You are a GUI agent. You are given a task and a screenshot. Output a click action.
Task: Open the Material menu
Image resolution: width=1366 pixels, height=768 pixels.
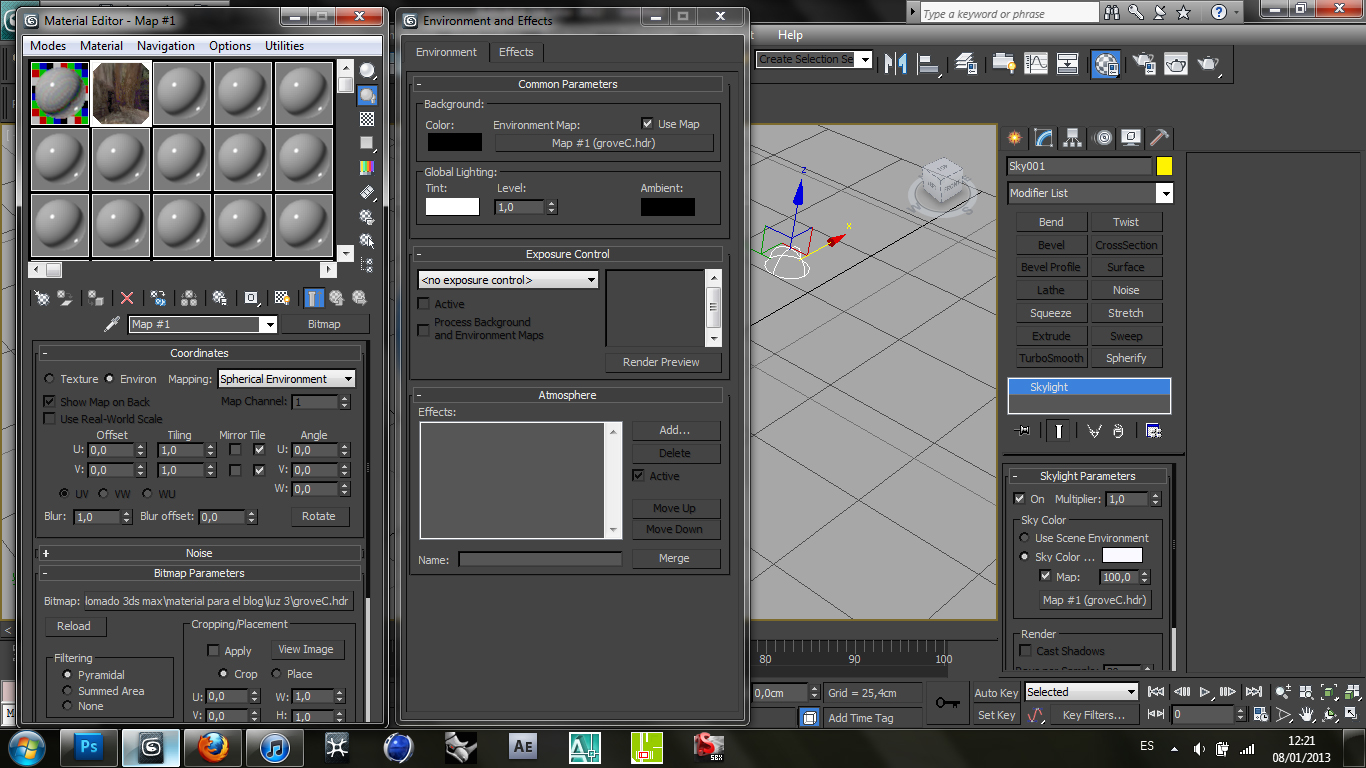click(x=102, y=45)
